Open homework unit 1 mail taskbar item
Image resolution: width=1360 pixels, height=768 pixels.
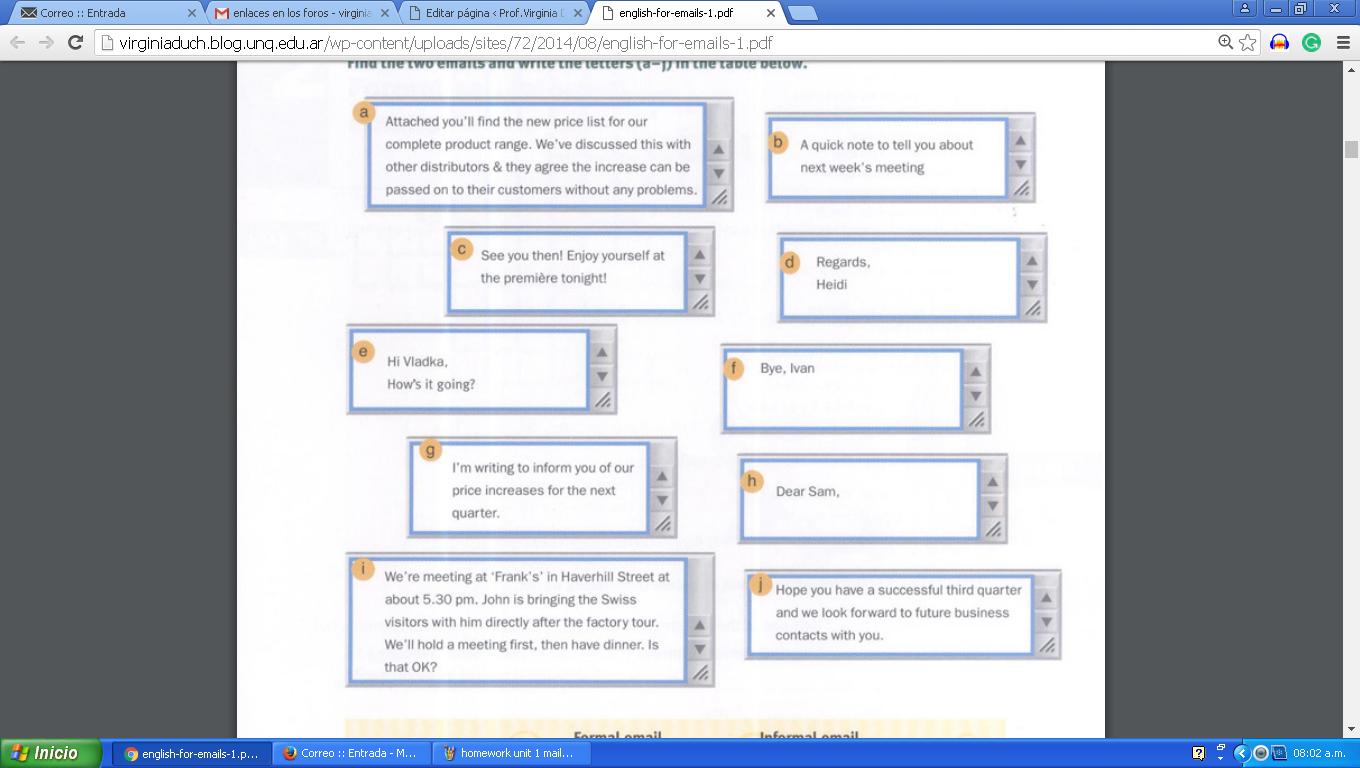[508, 753]
